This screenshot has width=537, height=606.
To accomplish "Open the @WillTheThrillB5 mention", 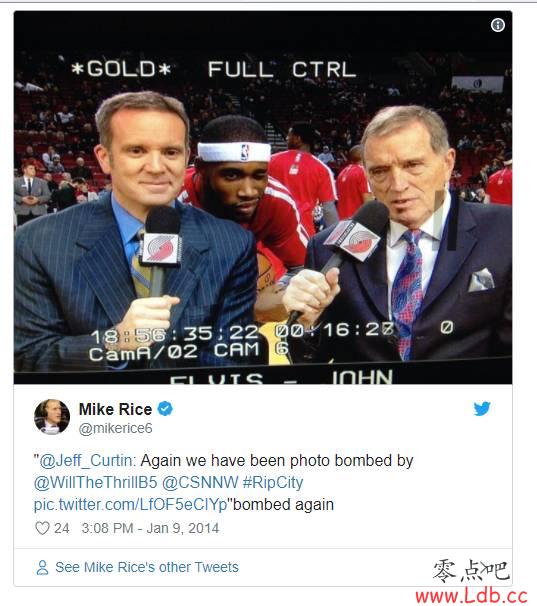I will pyautogui.click(x=95, y=483).
